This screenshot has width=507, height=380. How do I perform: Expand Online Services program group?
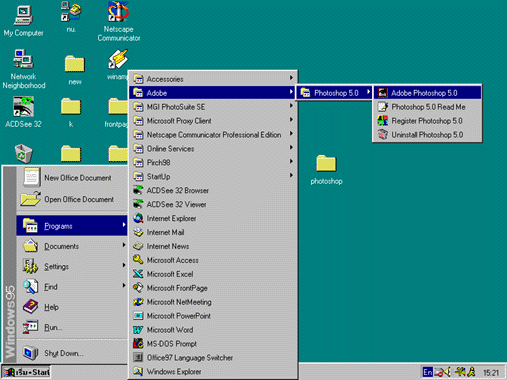(x=213, y=149)
